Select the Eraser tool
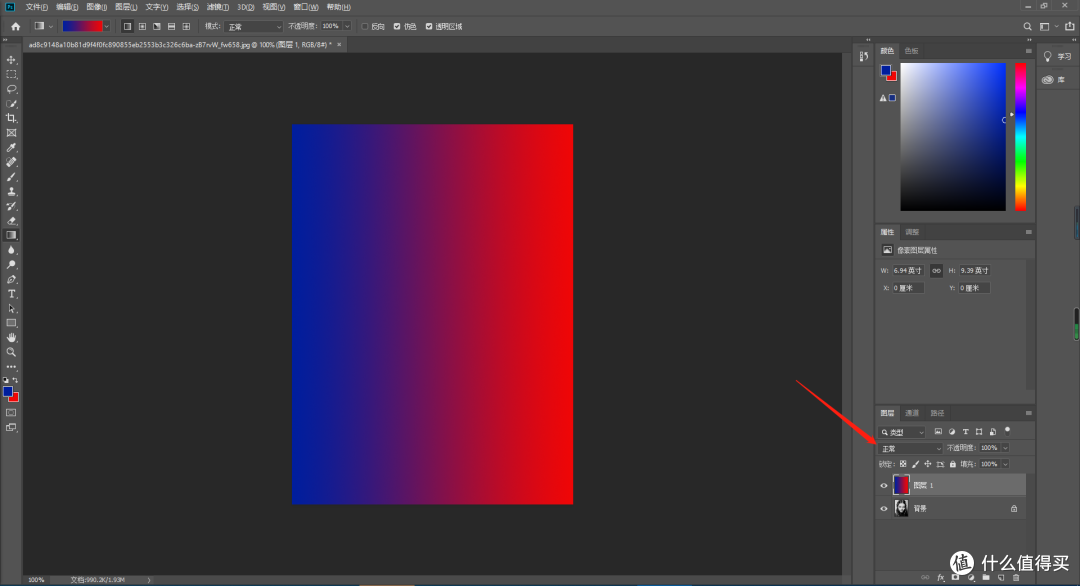This screenshot has height=586, width=1080. tap(11, 221)
